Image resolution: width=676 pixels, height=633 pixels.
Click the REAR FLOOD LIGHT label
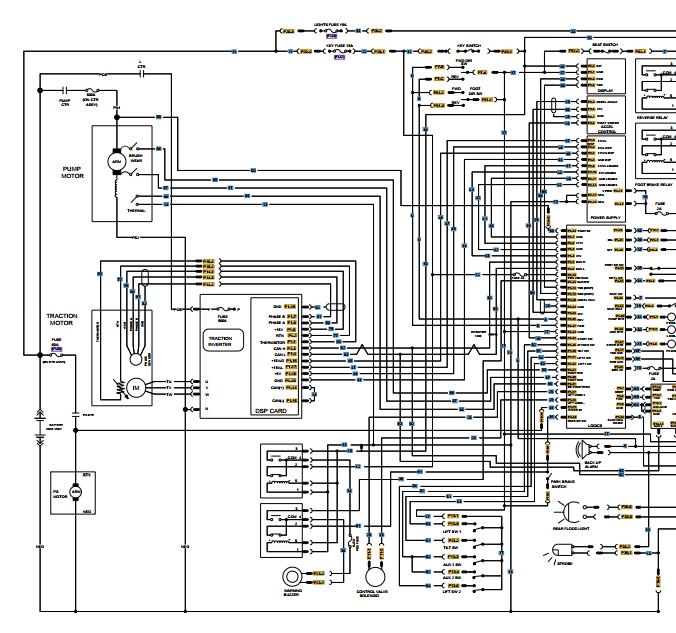point(571,529)
